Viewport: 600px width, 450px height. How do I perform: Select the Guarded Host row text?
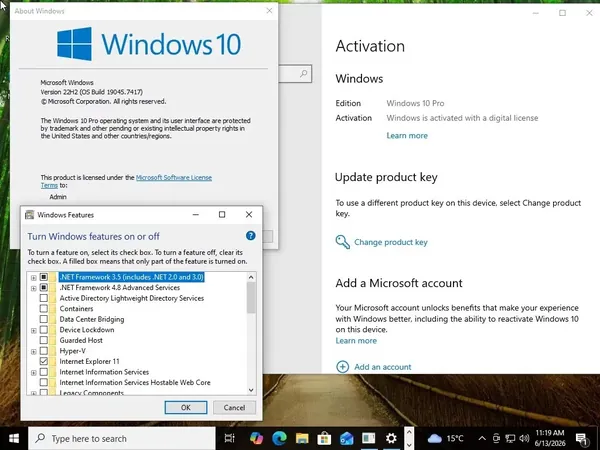click(81, 340)
